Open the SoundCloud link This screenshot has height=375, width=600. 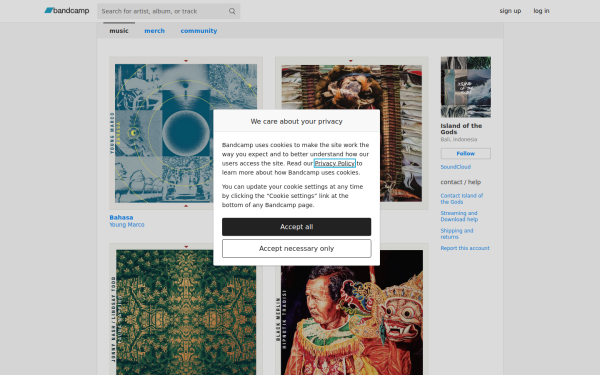click(456, 167)
